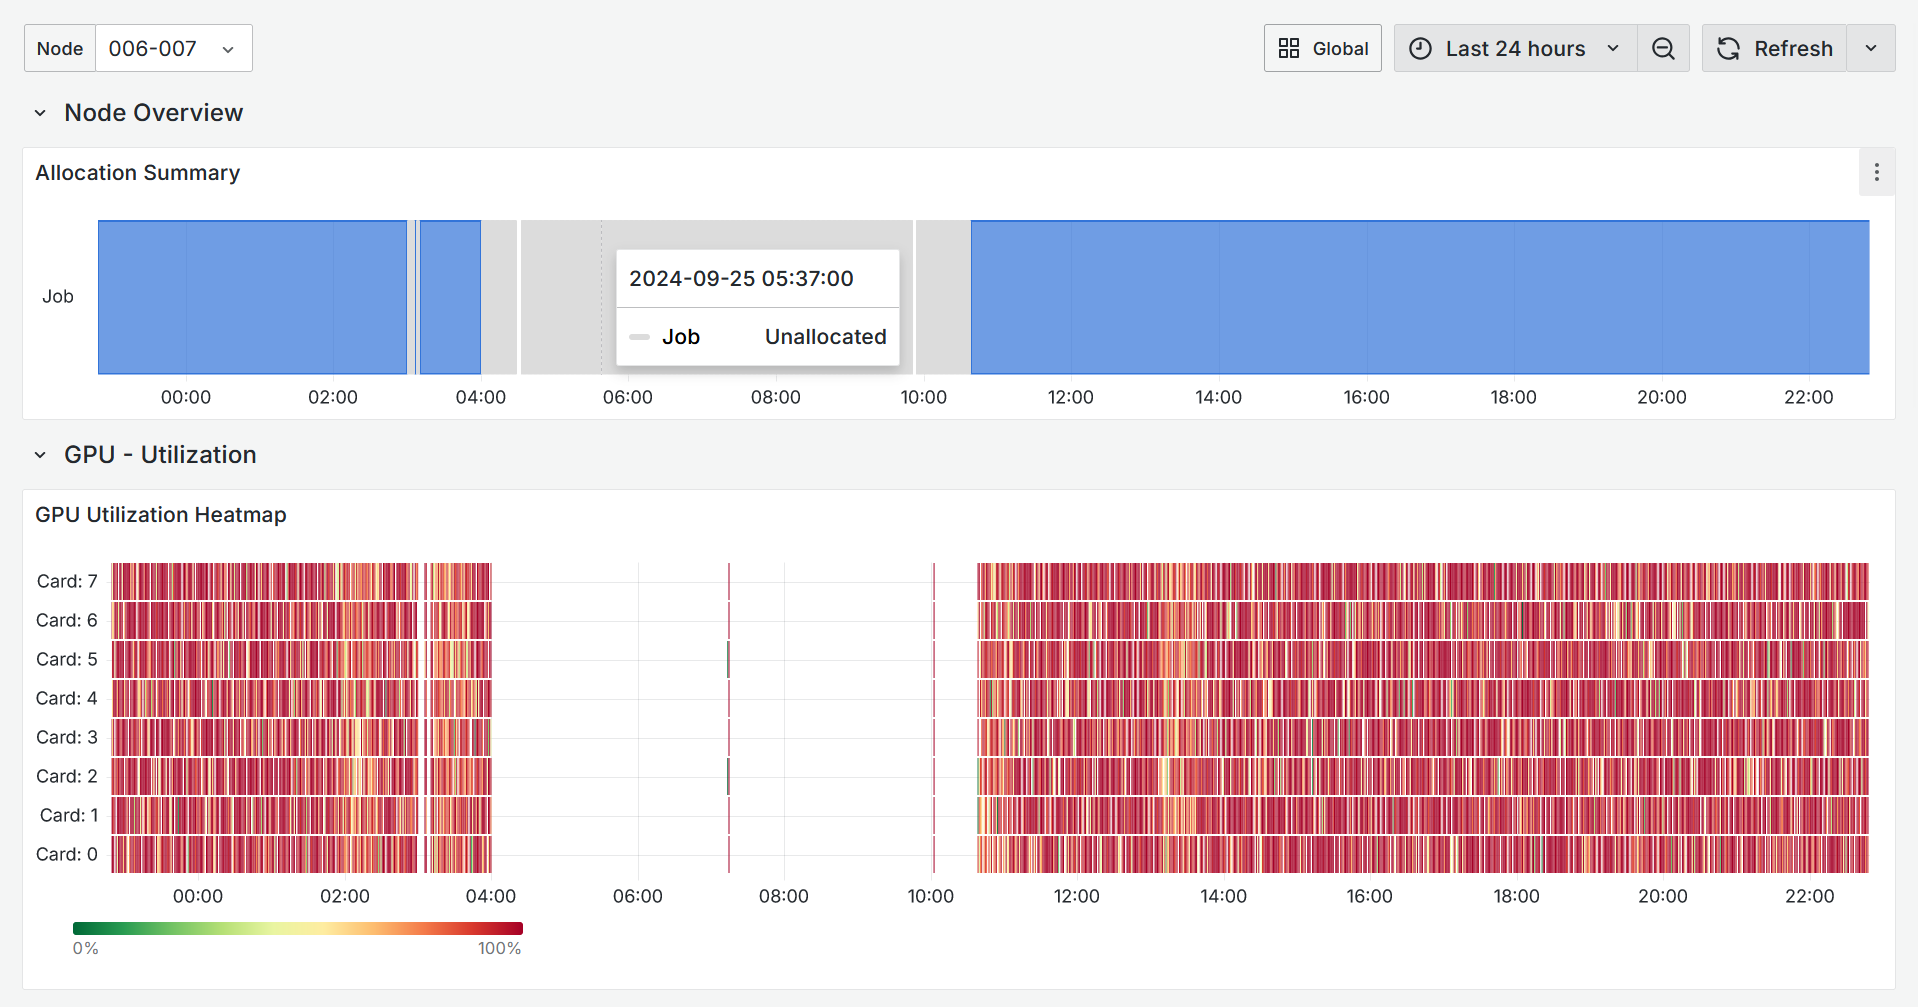Click the tooltip timestamp 2024-09-25 05:37:00

741,278
